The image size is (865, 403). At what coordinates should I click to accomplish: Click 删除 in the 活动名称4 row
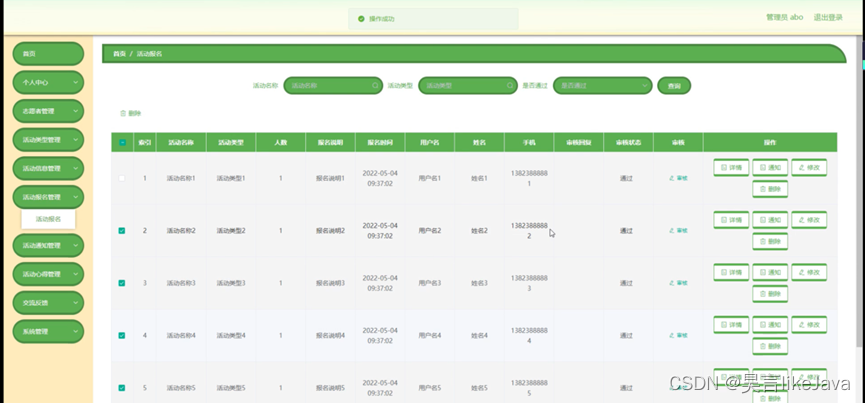coord(770,346)
